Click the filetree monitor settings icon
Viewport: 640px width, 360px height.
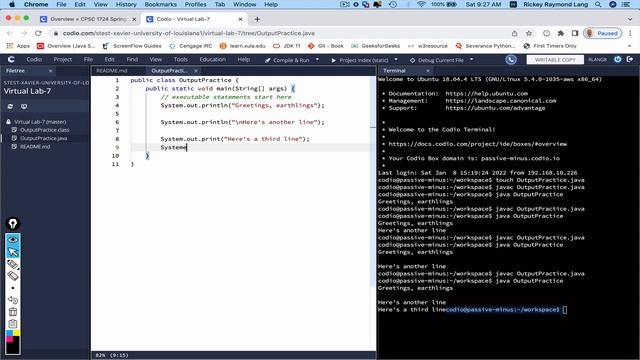click(24, 107)
